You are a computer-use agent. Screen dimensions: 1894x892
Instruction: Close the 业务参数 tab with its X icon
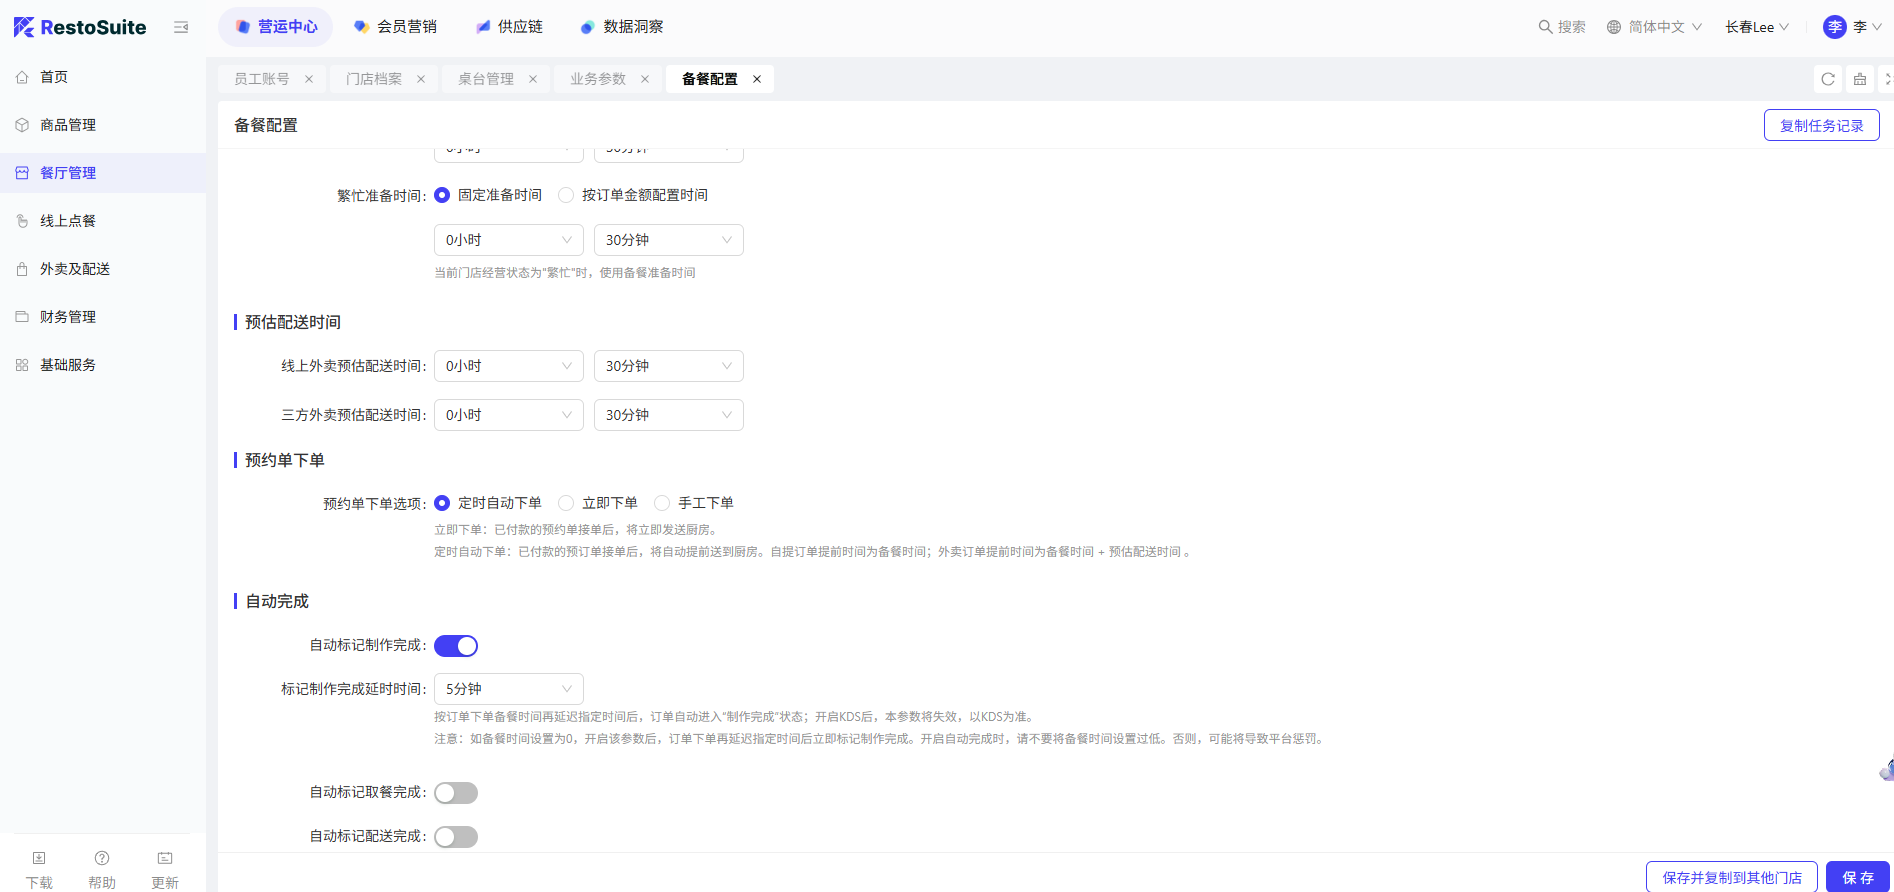[x=645, y=79]
